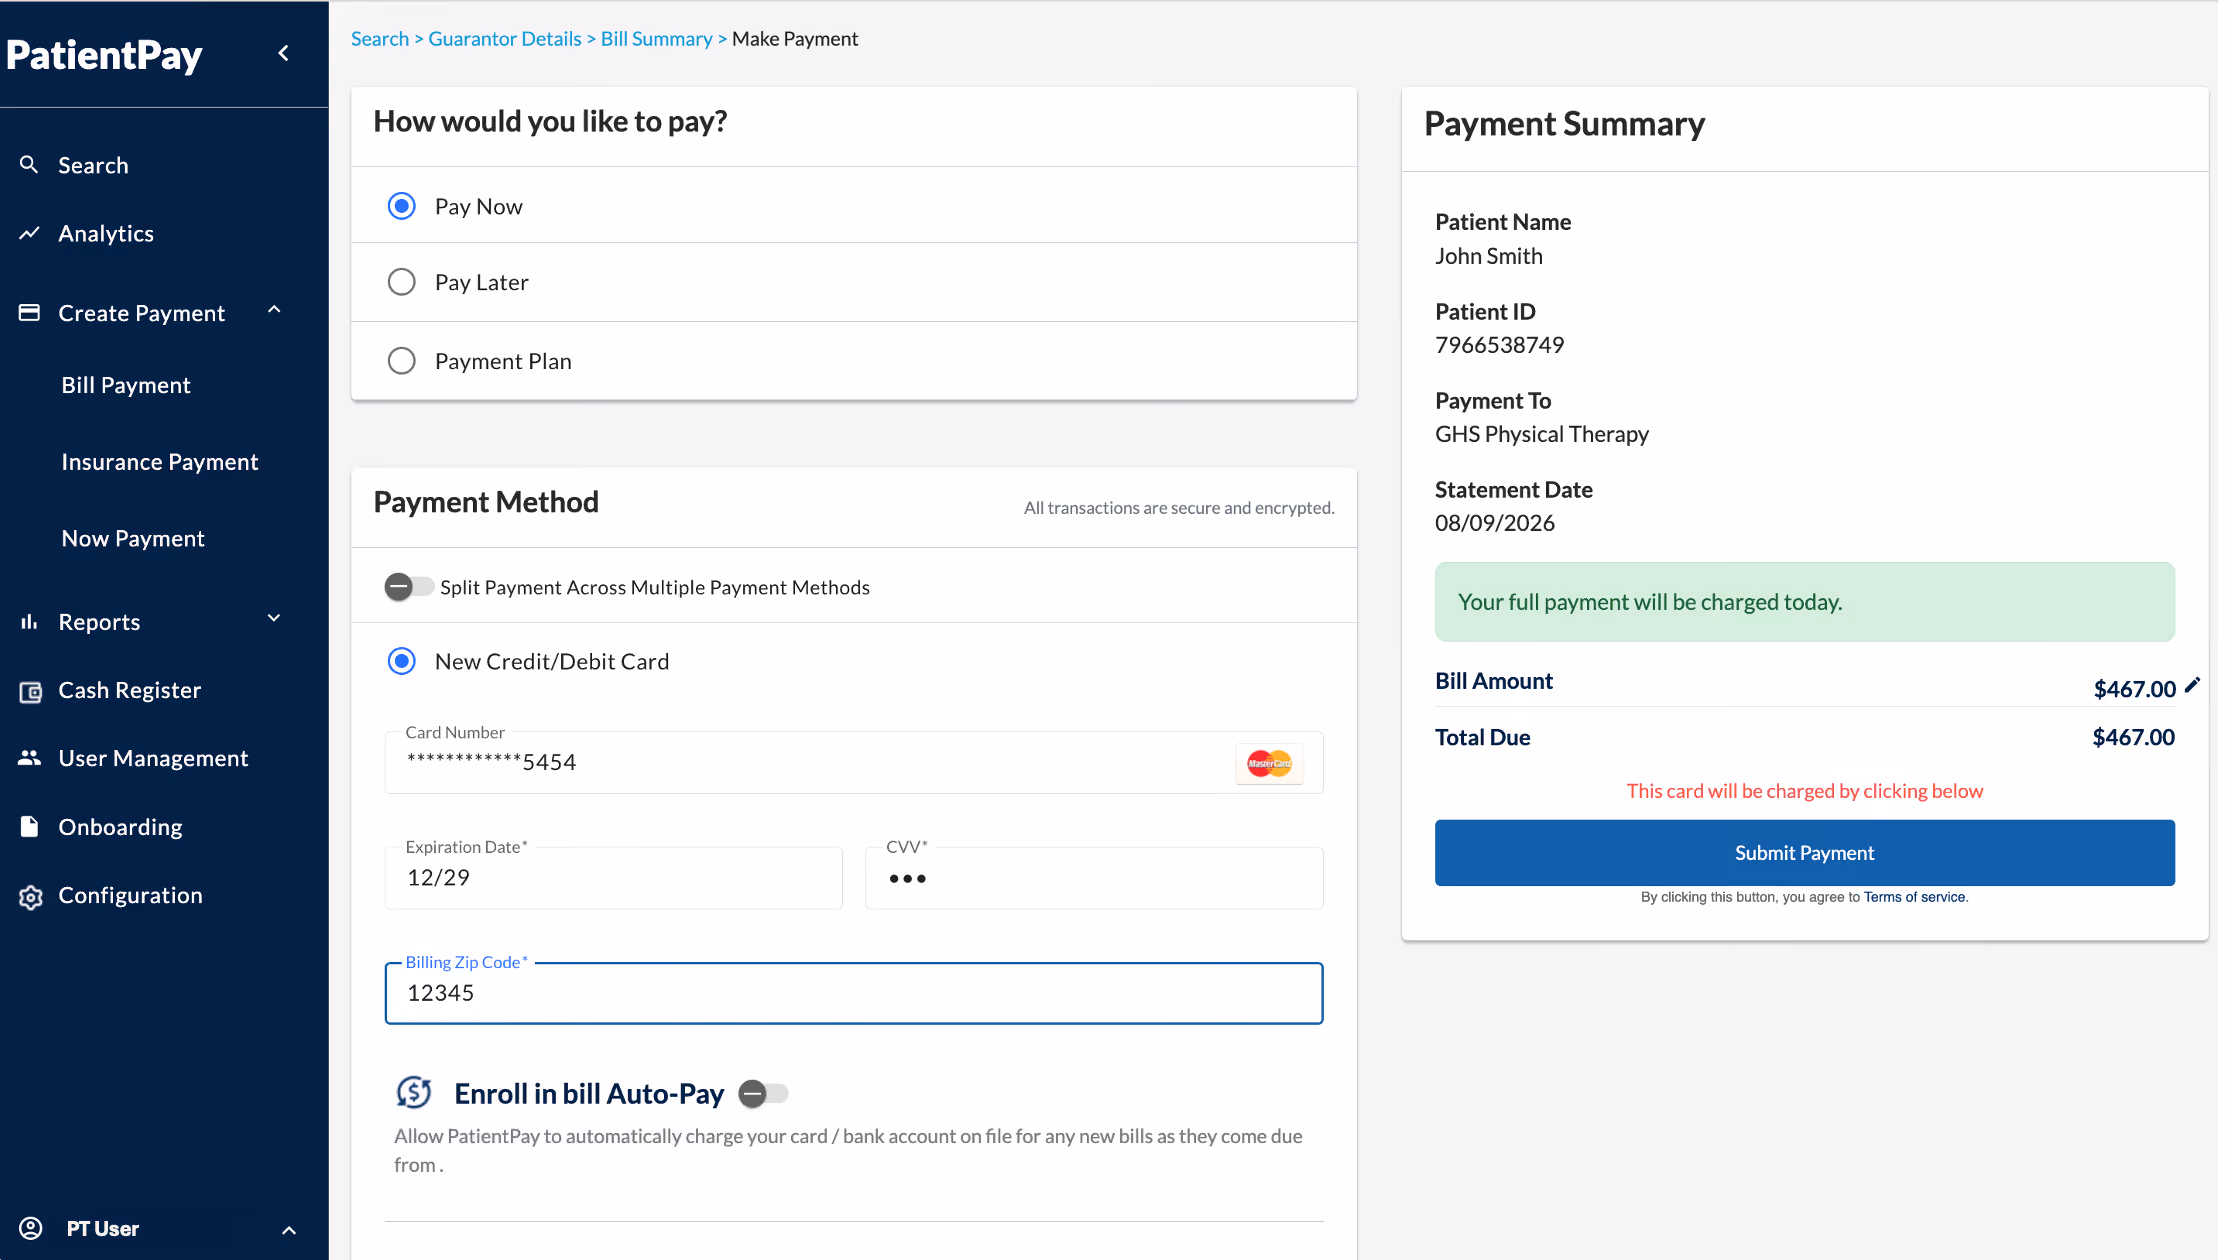Click the Cash Register icon
Image resolution: width=2226 pixels, height=1260 pixels.
click(x=30, y=691)
